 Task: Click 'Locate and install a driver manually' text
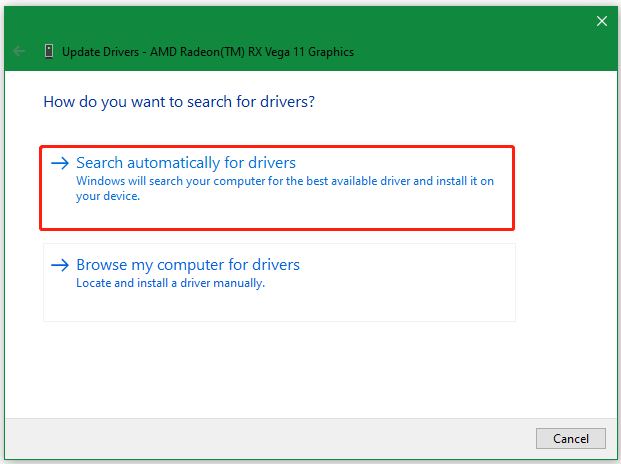click(170, 283)
